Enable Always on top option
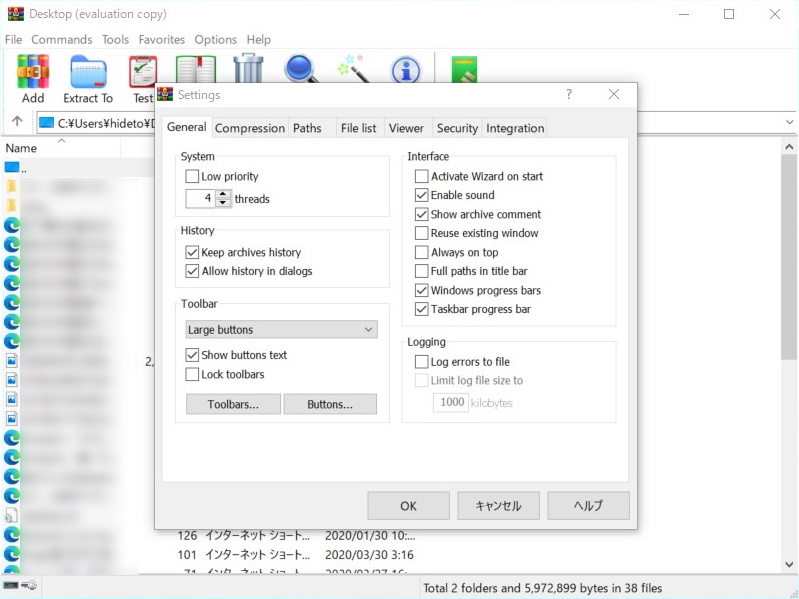This screenshot has height=599, width=799. pyautogui.click(x=421, y=252)
